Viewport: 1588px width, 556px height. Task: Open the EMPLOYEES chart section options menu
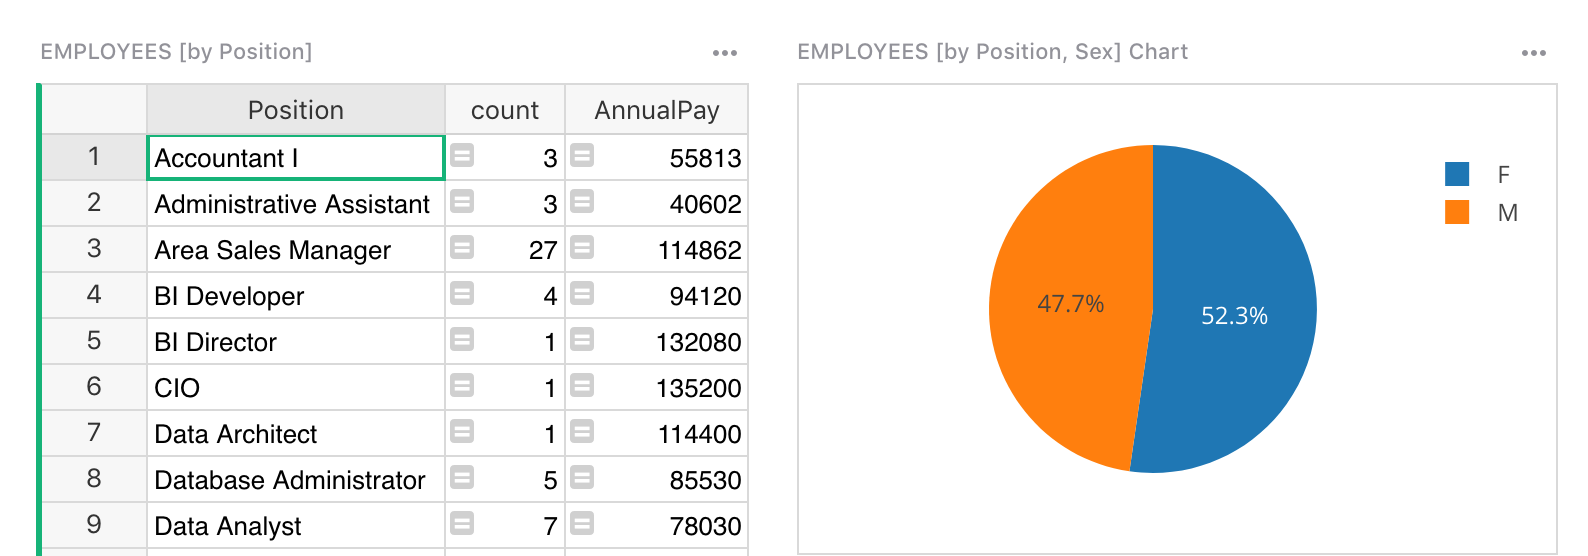pos(1533,53)
